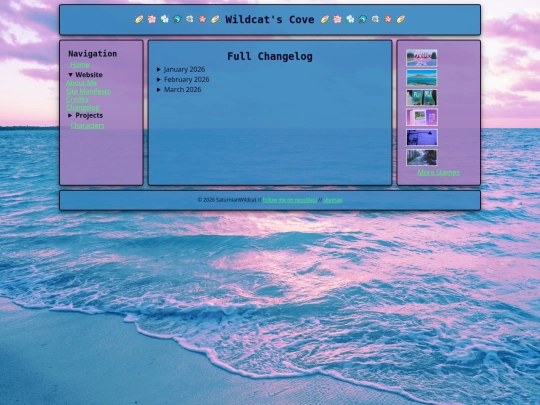Click the gray rainy street stamp
Image resolution: width=540 pixels, height=405 pixels.
pyautogui.click(x=422, y=157)
